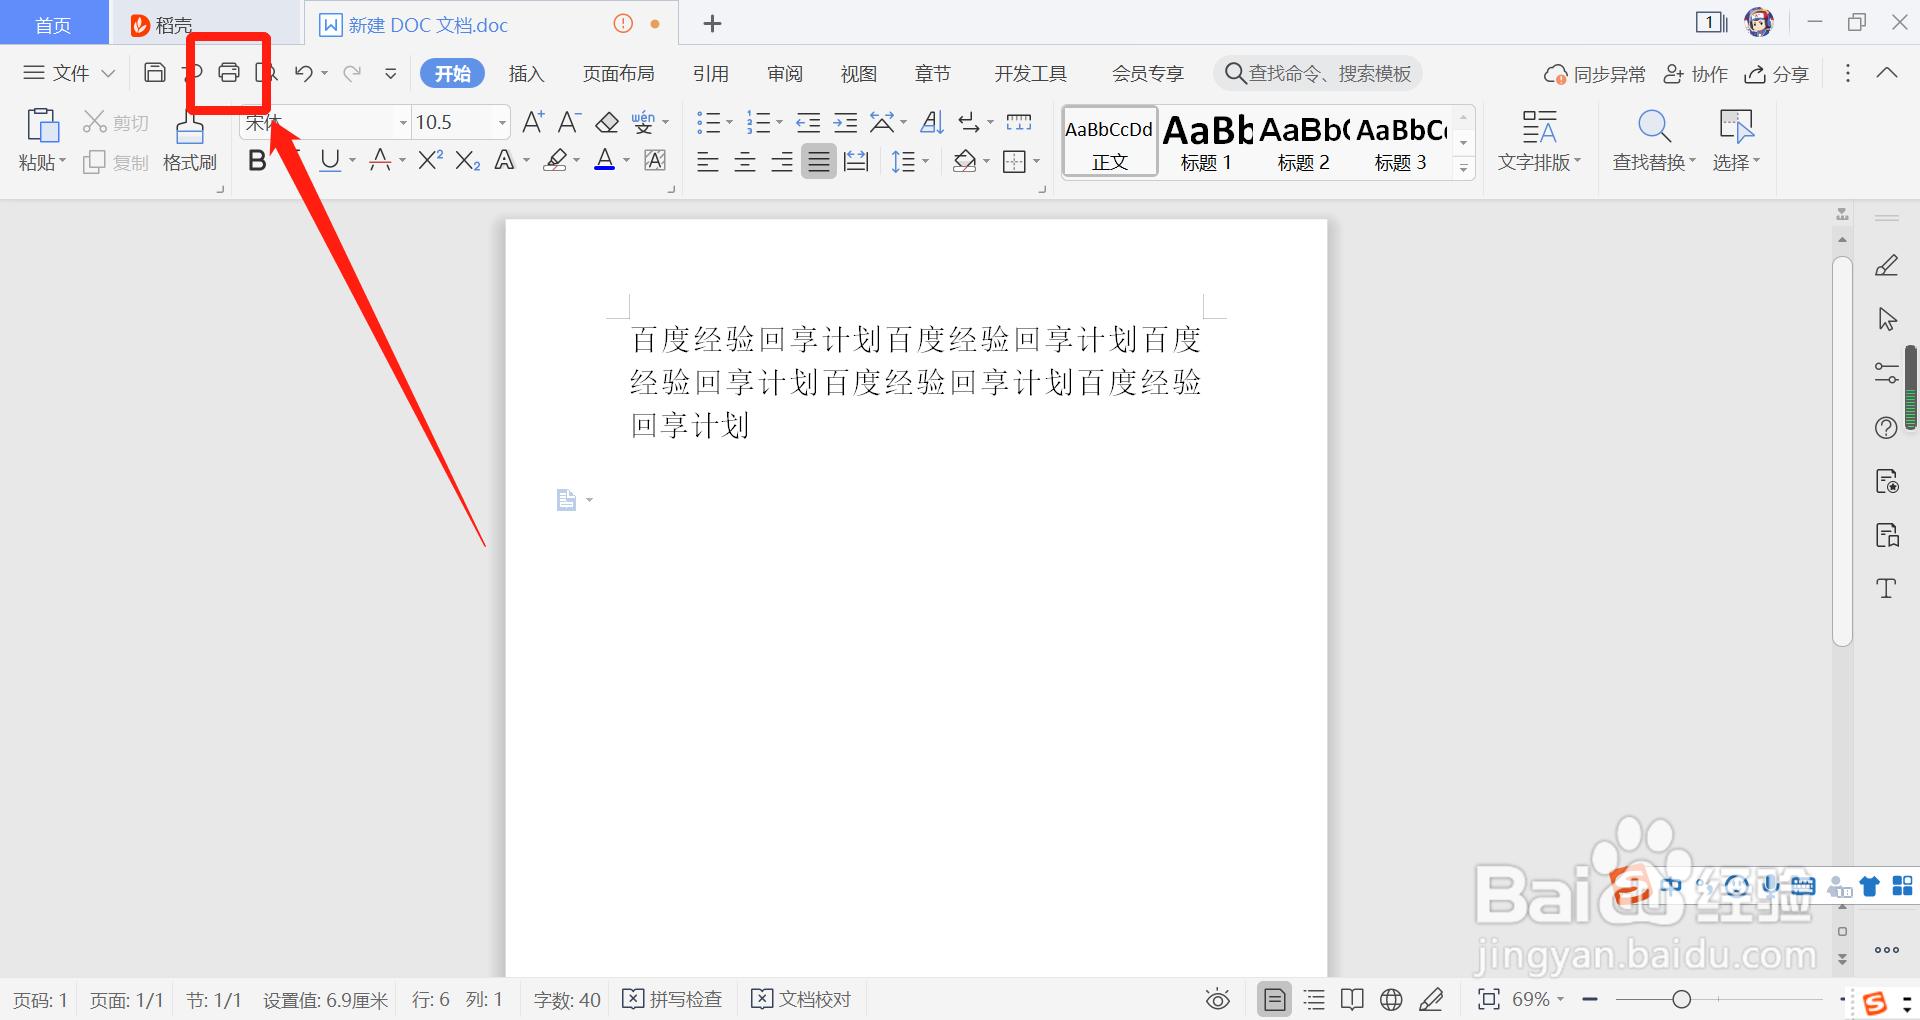Click the Undo arrow icon
Screen dimensions: 1920x1020
pyautogui.click(x=304, y=73)
